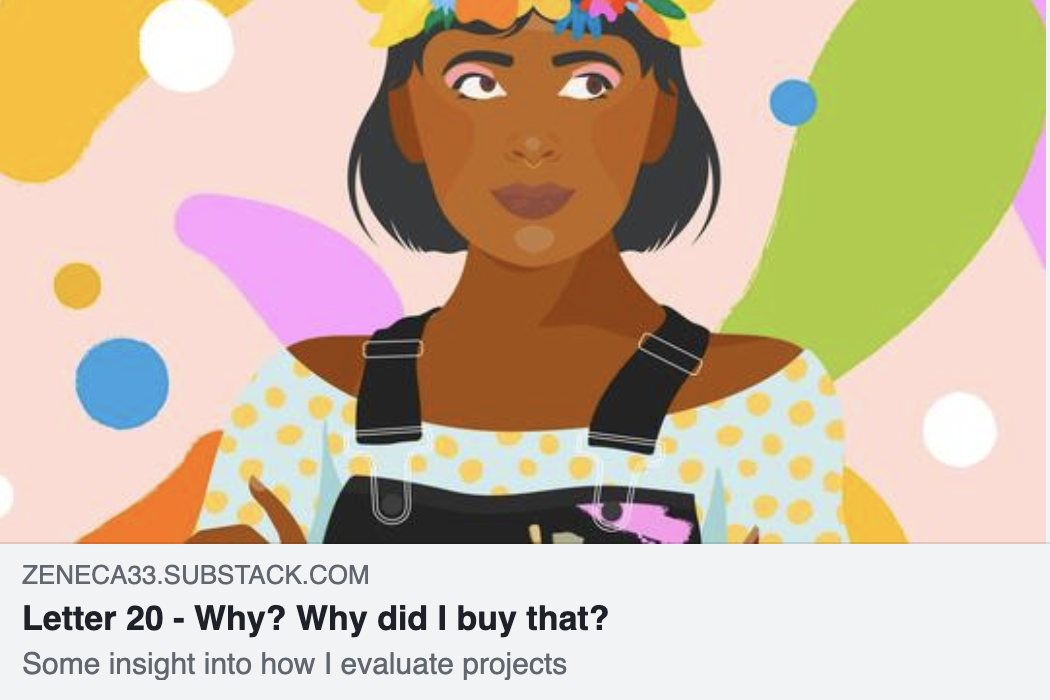Click the description about evaluating projects
1050x700 pixels.
[295, 664]
